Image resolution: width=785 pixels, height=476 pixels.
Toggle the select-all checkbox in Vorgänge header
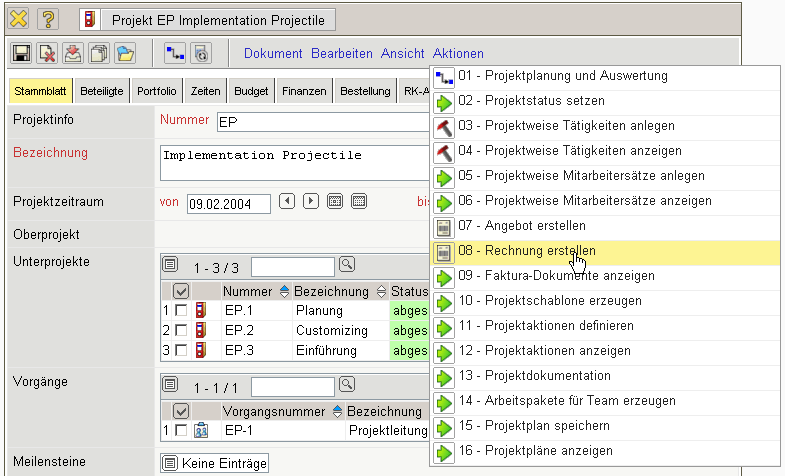pyautogui.click(x=181, y=411)
